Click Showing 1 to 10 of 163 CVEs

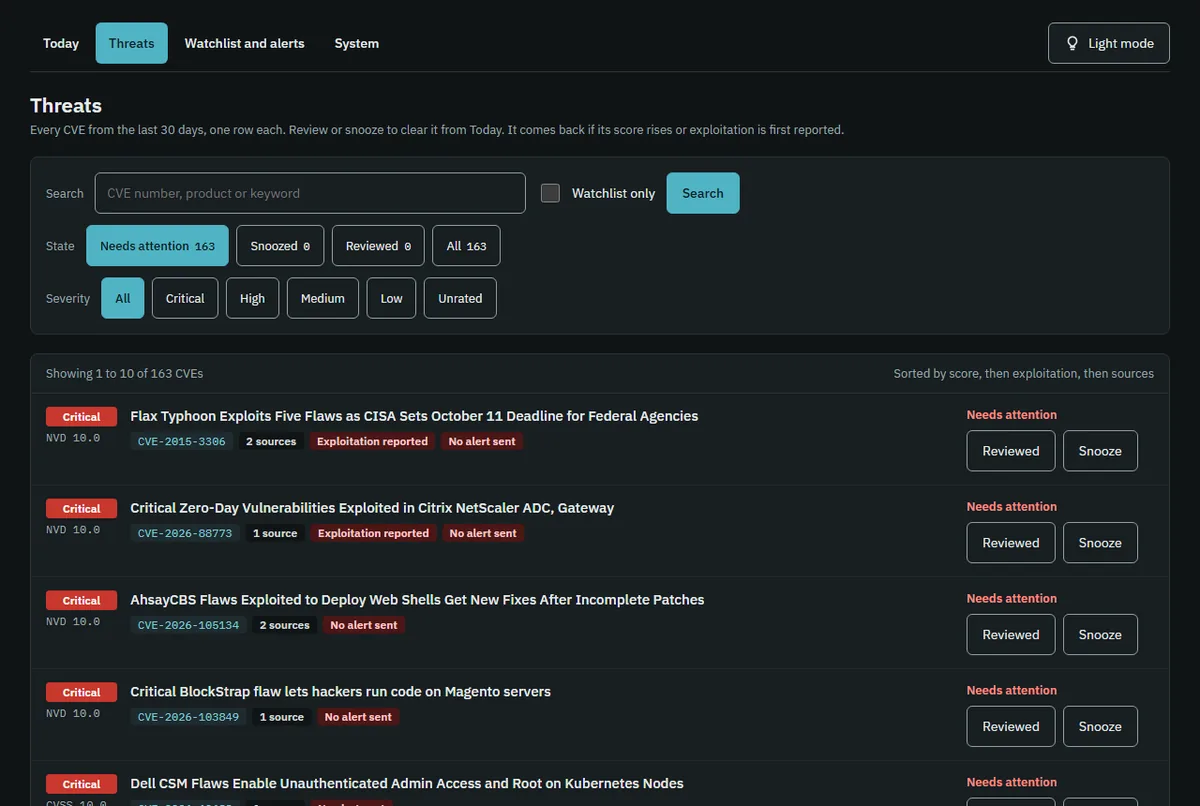[124, 373]
